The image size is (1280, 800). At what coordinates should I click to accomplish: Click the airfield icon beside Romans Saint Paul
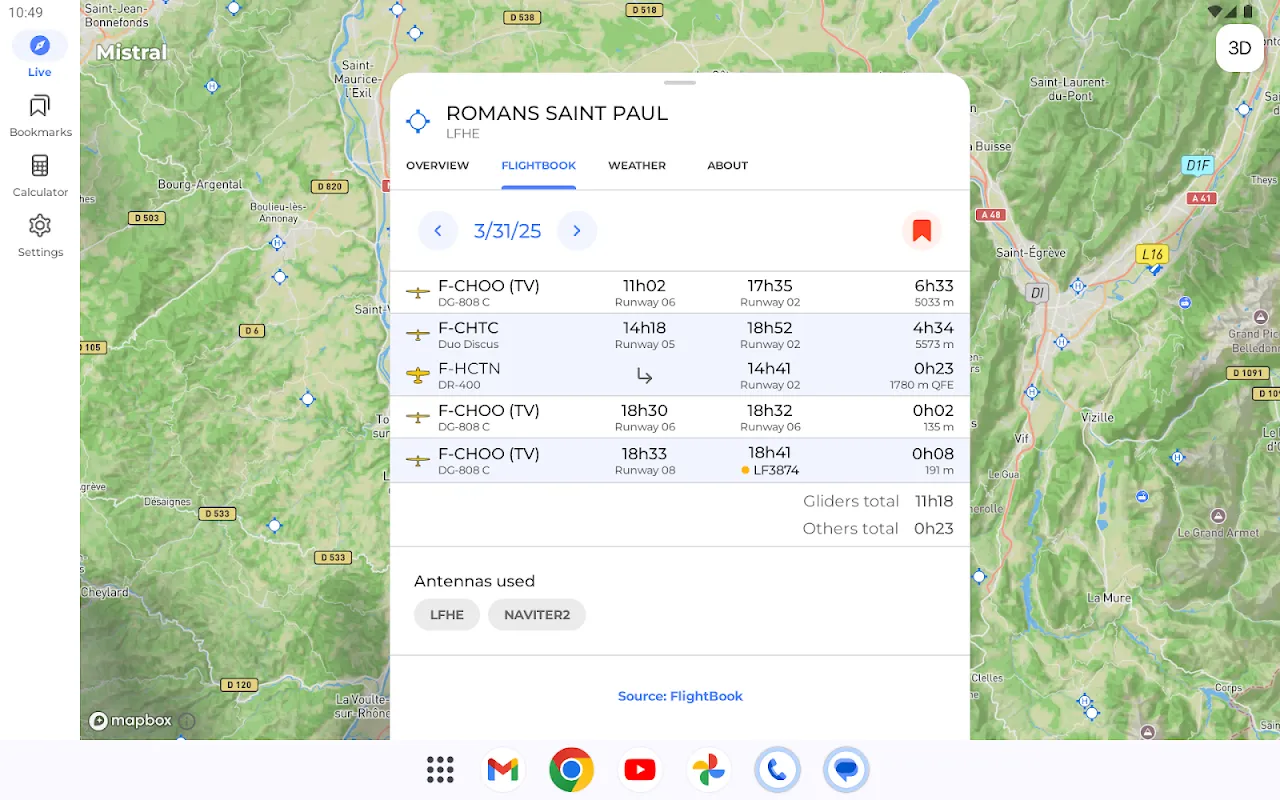click(x=417, y=121)
